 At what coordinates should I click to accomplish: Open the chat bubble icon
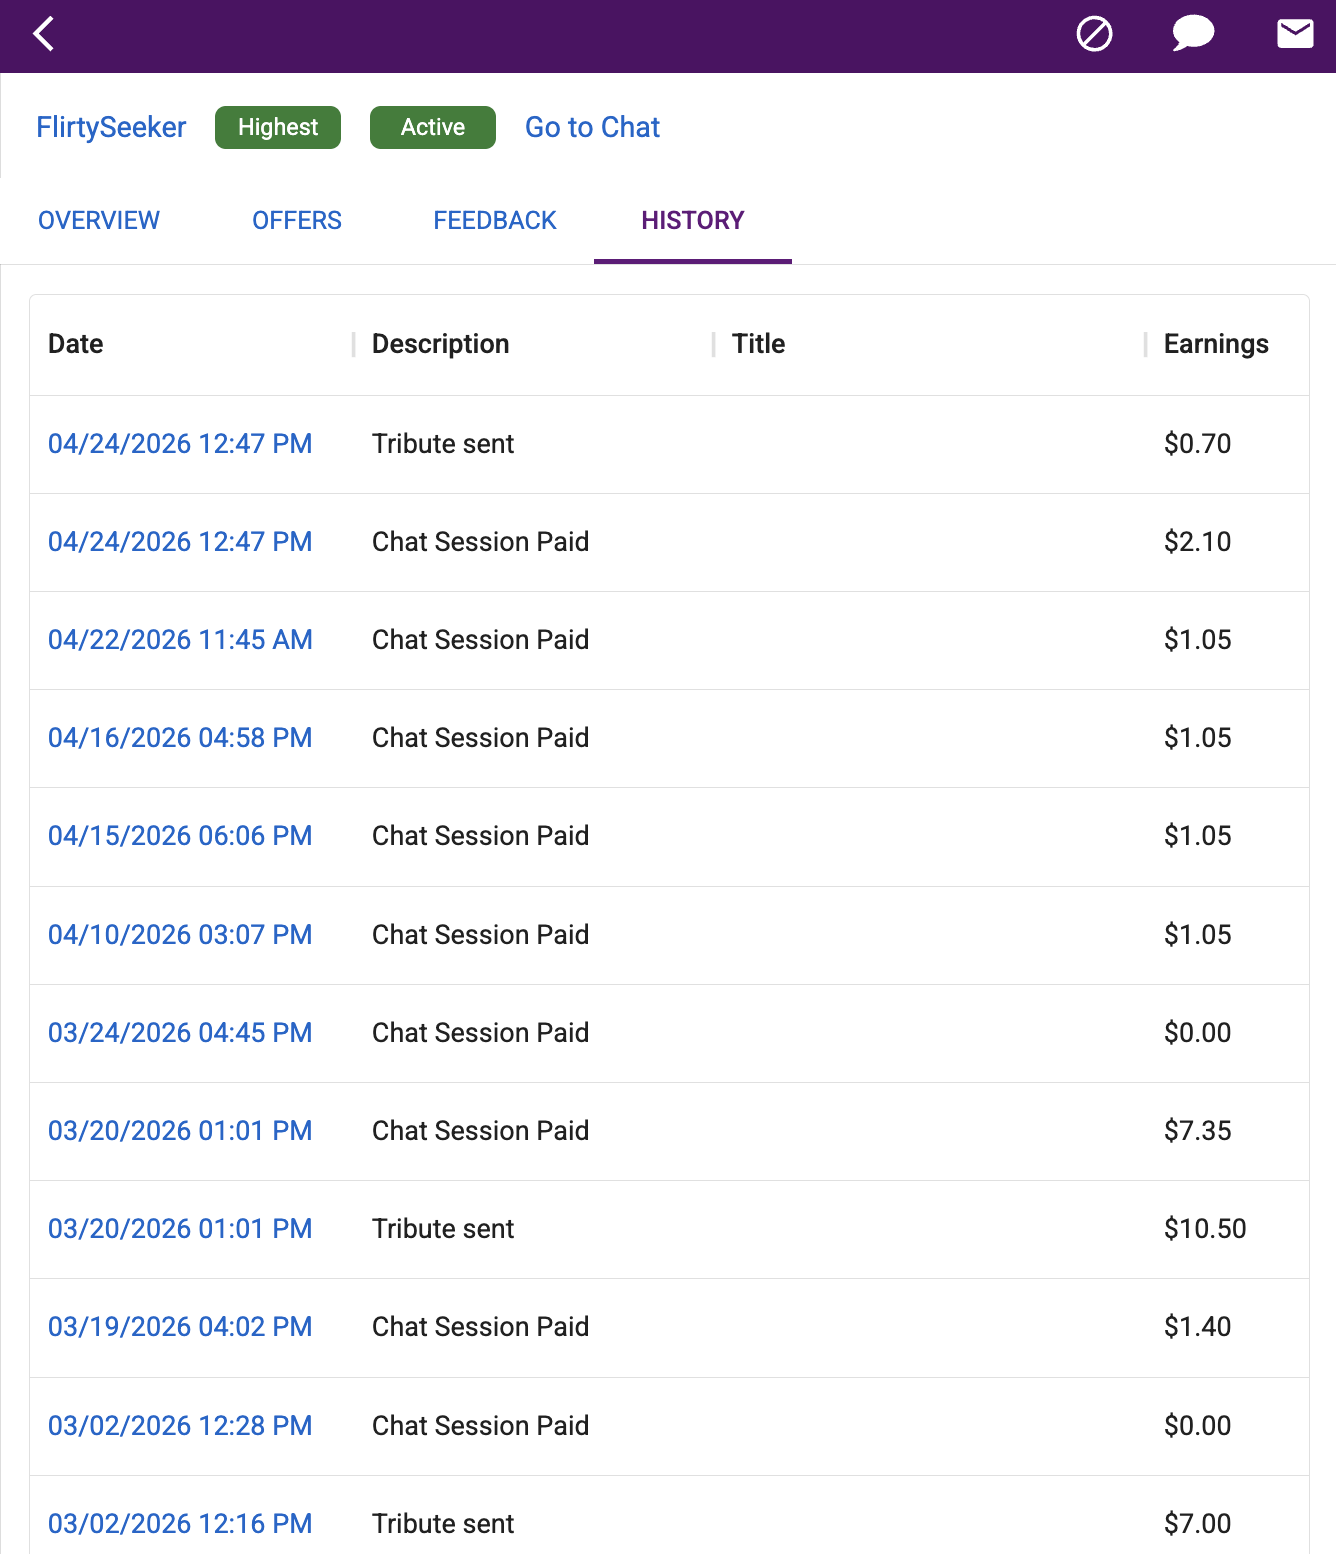pyautogui.click(x=1193, y=34)
